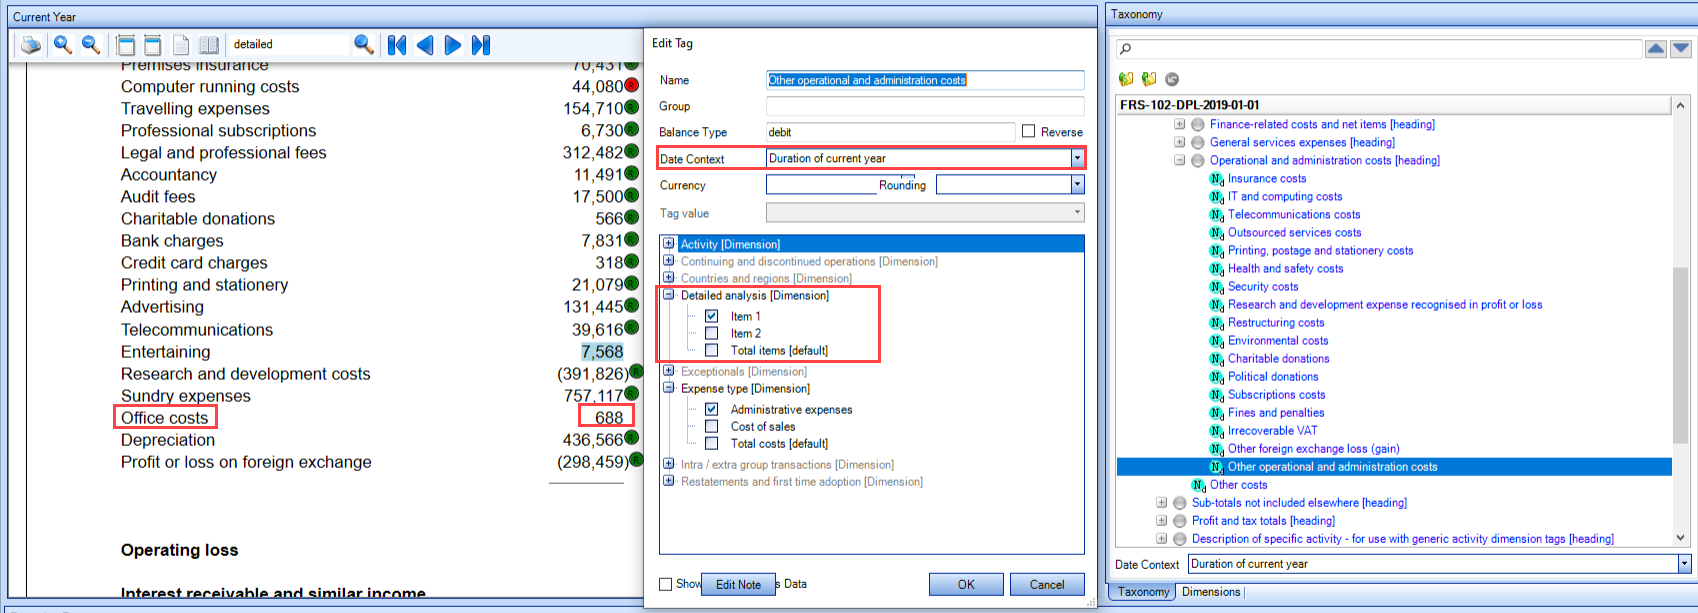
Task: Click the red tag marker beside Computer running costs
Action: (632, 86)
